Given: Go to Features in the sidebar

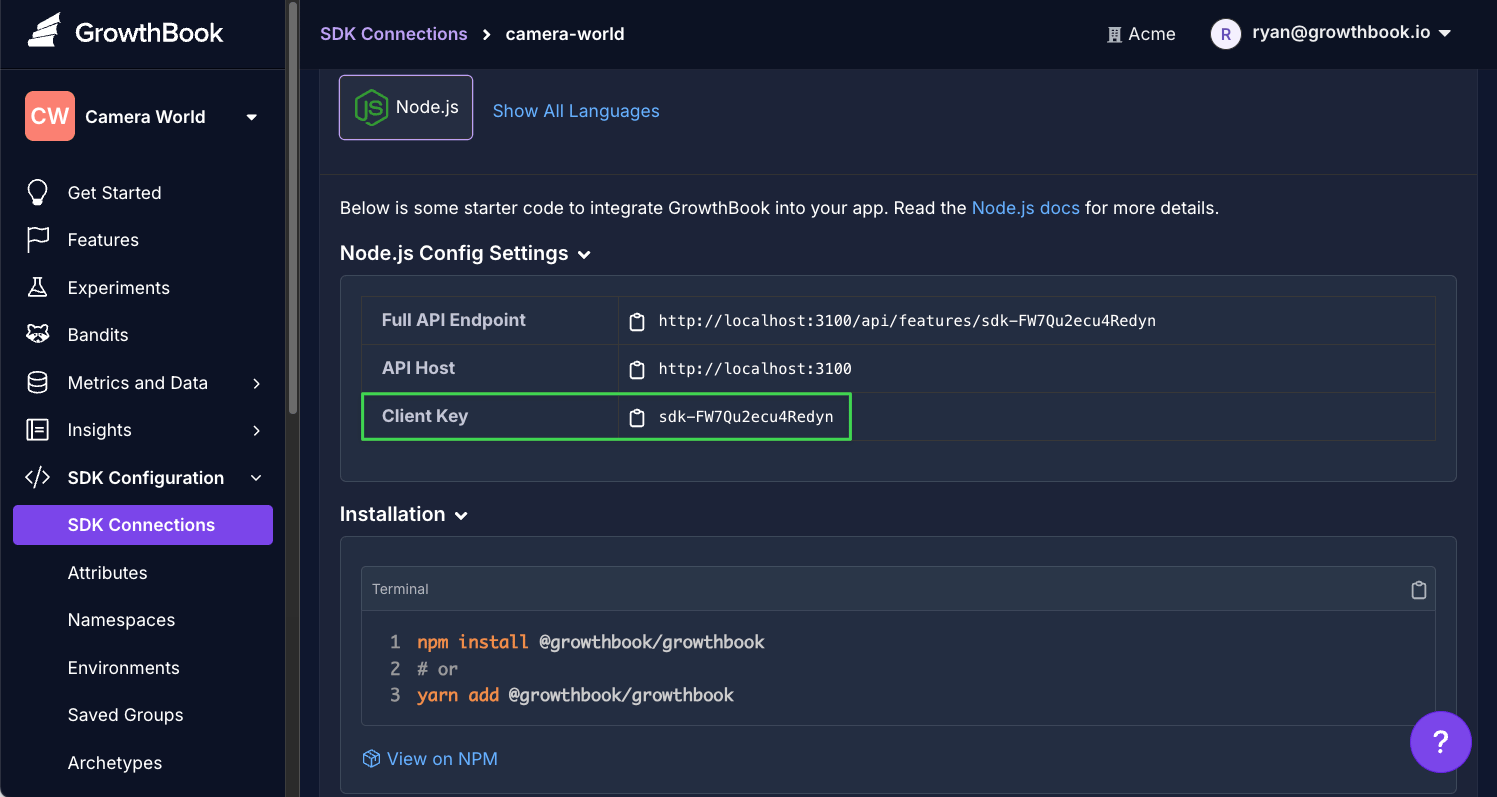Looking at the screenshot, I should pos(103,240).
